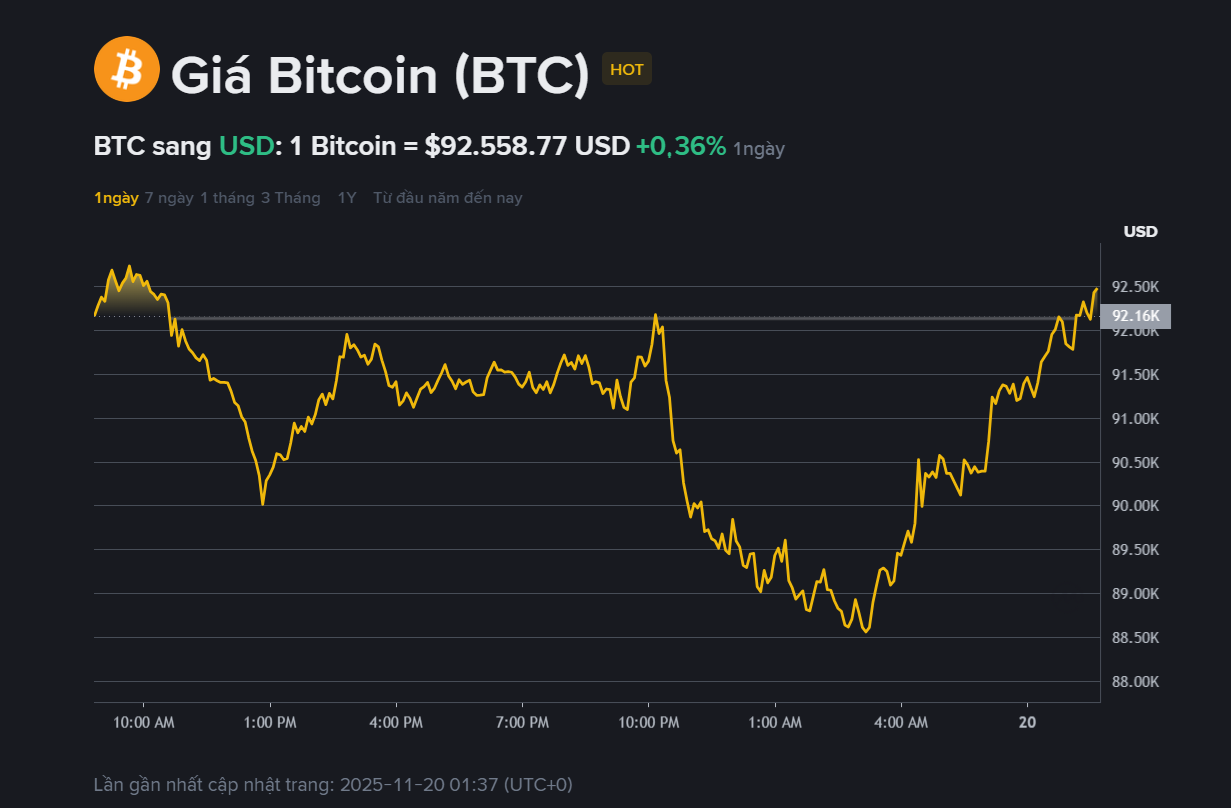Click the 10:00 PM time axis label
The width and height of the screenshot is (1231, 808).
649,722
